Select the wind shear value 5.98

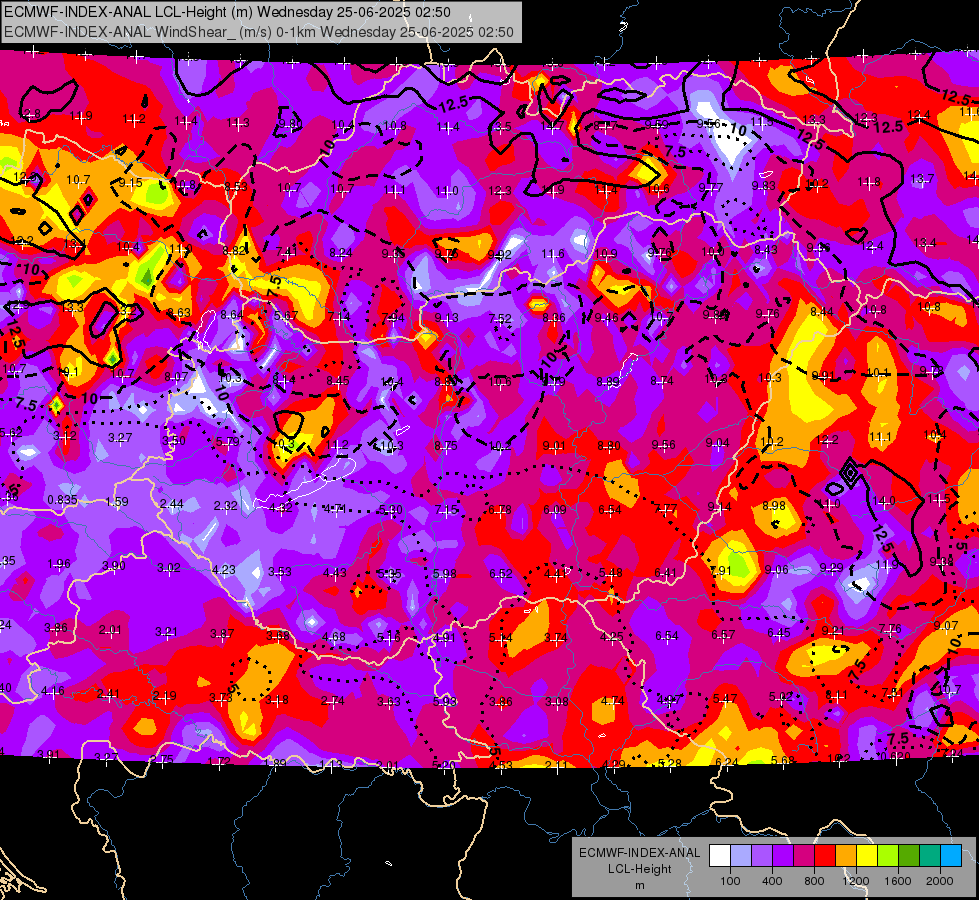tap(445, 573)
